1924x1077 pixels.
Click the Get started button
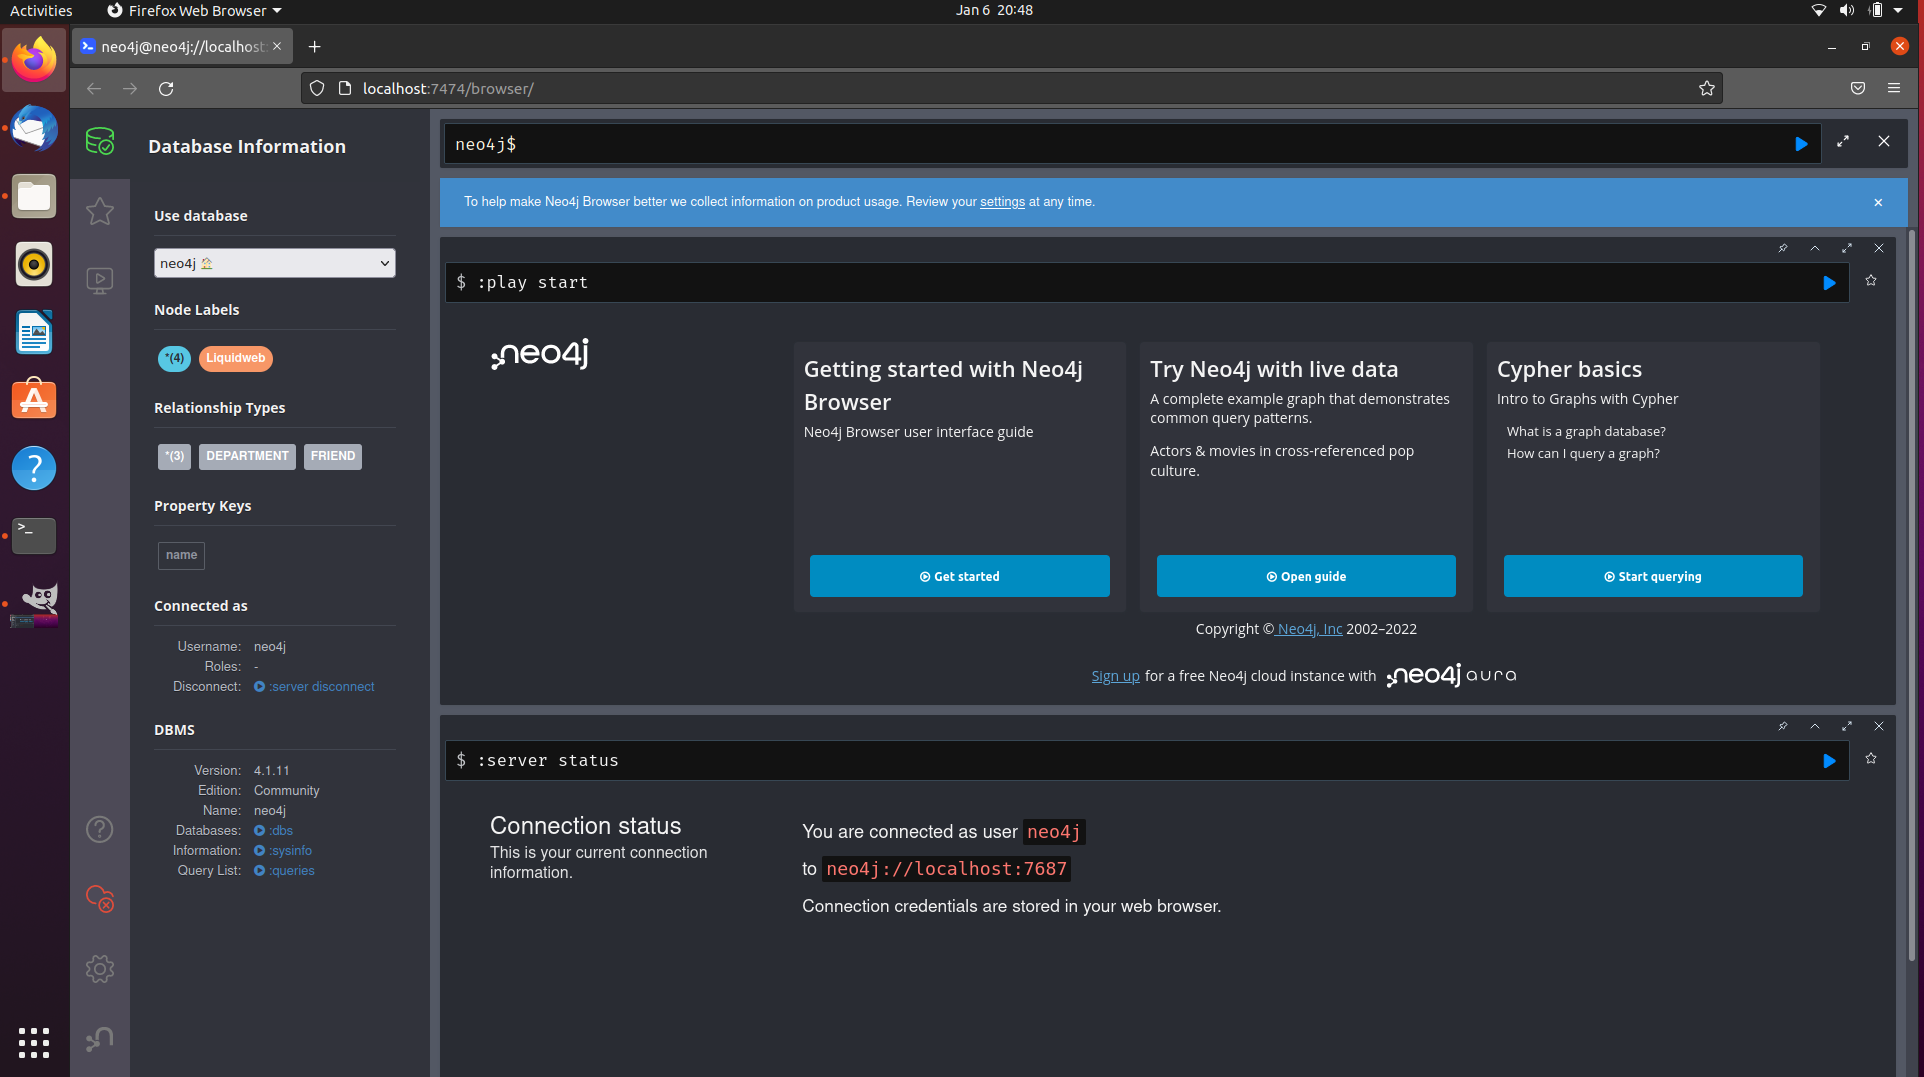[959, 576]
